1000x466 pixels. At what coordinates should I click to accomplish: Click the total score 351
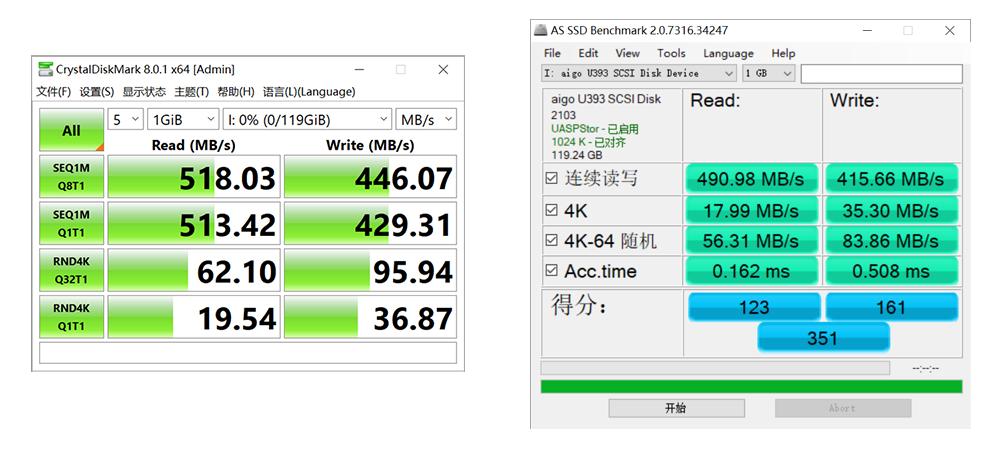823,337
